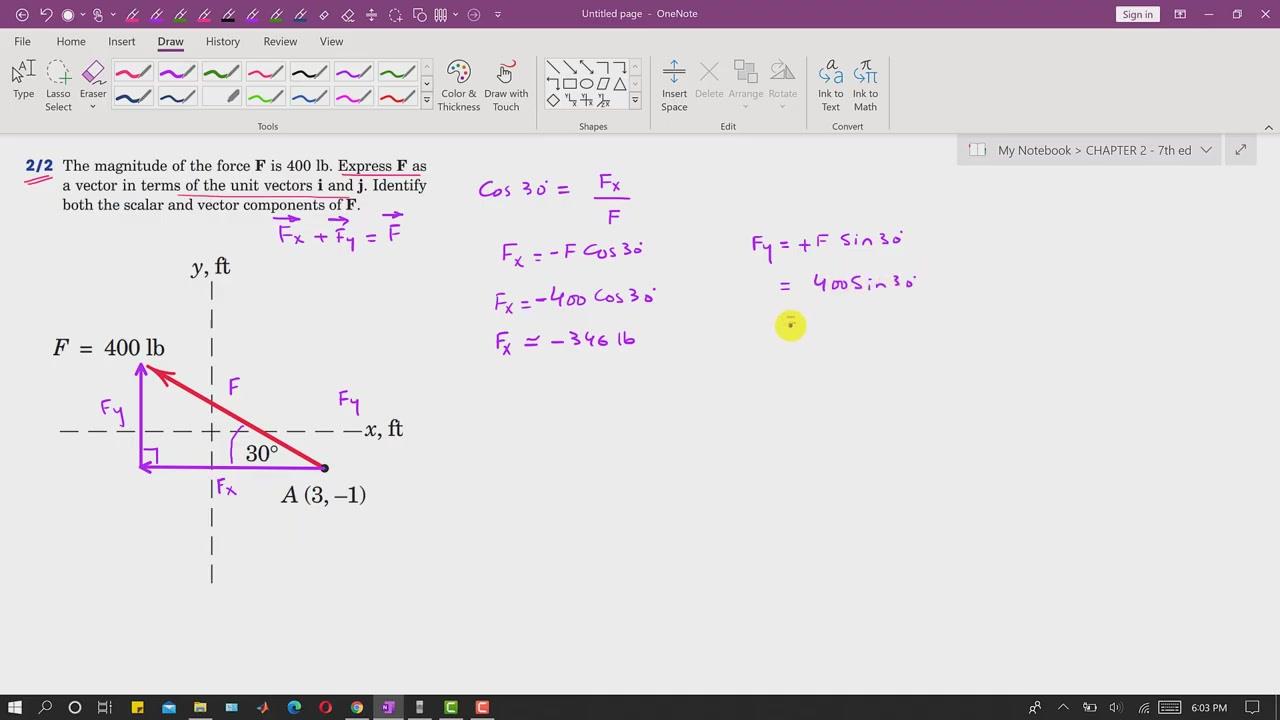Expand the Shapes gallery list

pos(634,100)
